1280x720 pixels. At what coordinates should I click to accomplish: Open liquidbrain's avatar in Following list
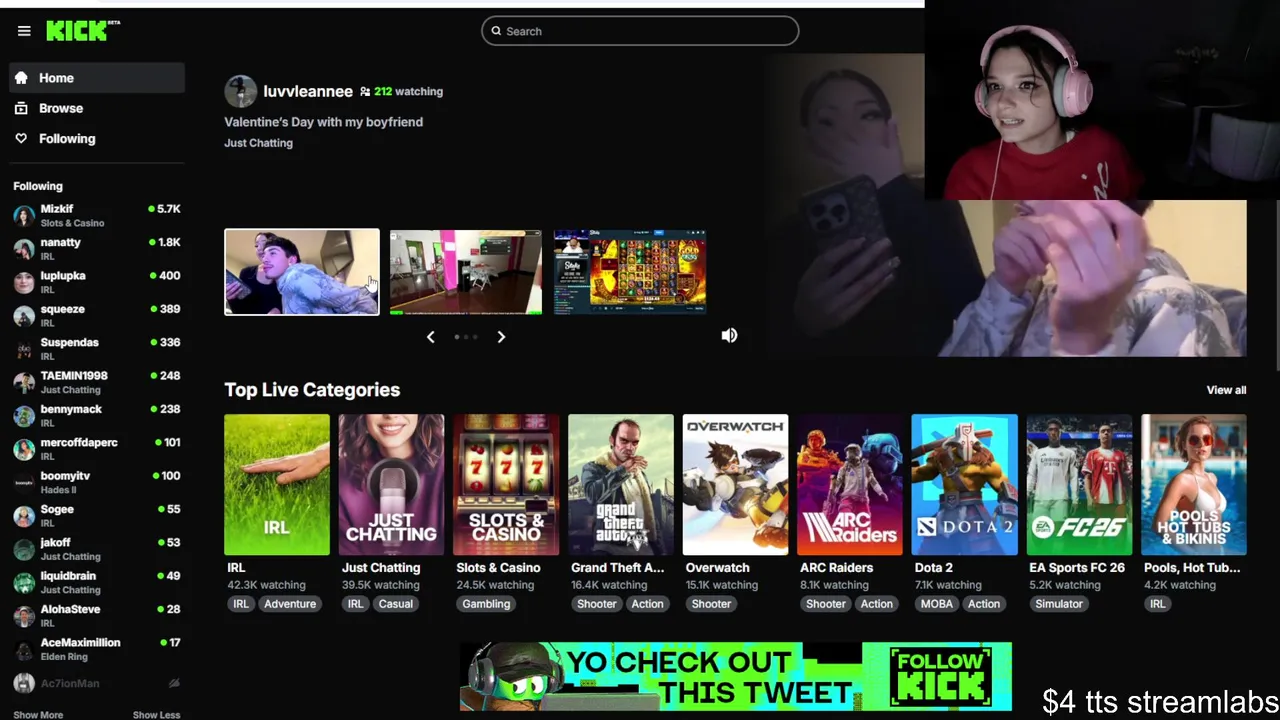(x=24, y=583)
